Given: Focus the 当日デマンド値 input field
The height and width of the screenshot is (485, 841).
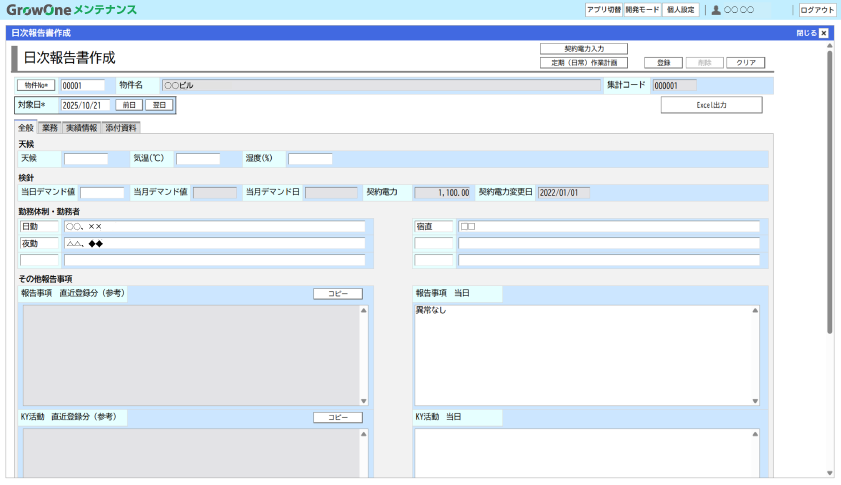Looking at the screenshot, I should (102, 193).
